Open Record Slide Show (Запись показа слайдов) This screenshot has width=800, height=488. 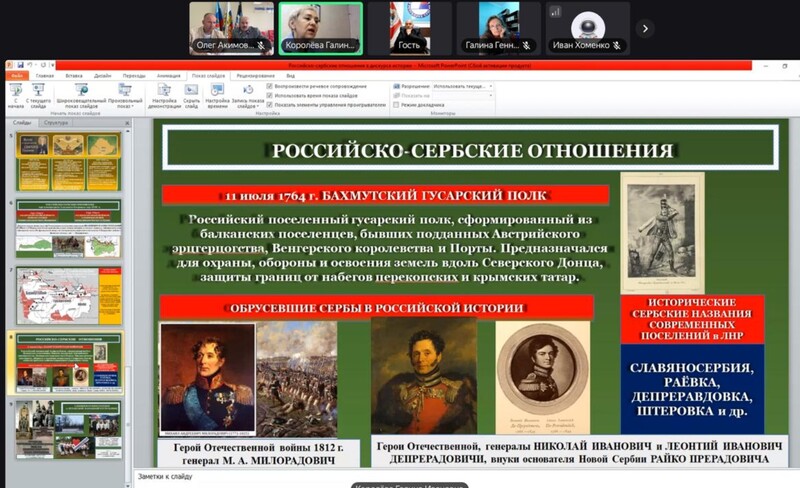[x=248, y=96]
